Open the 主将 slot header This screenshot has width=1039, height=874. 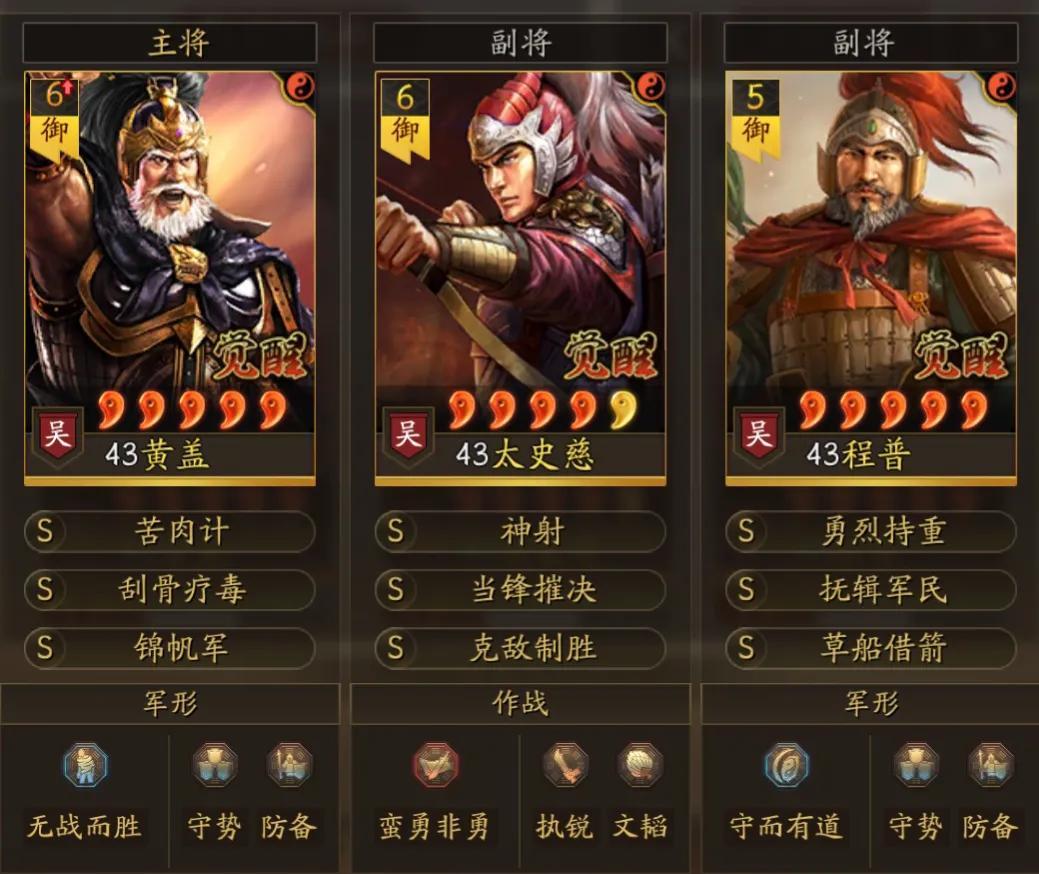click(170, 43)
